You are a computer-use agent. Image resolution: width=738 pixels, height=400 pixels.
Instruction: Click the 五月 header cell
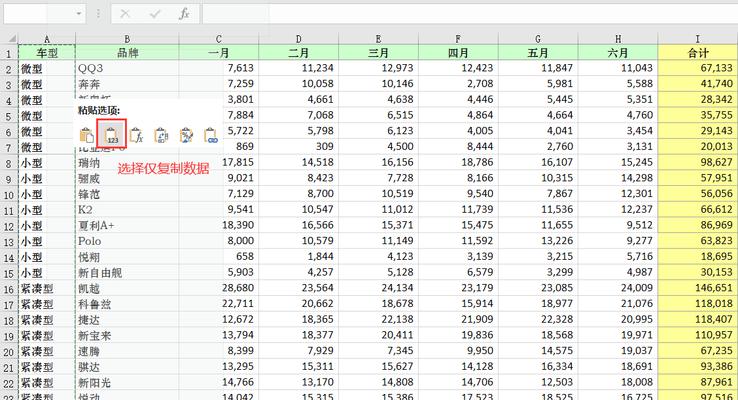pyautogui.click(x=538, y=53)
